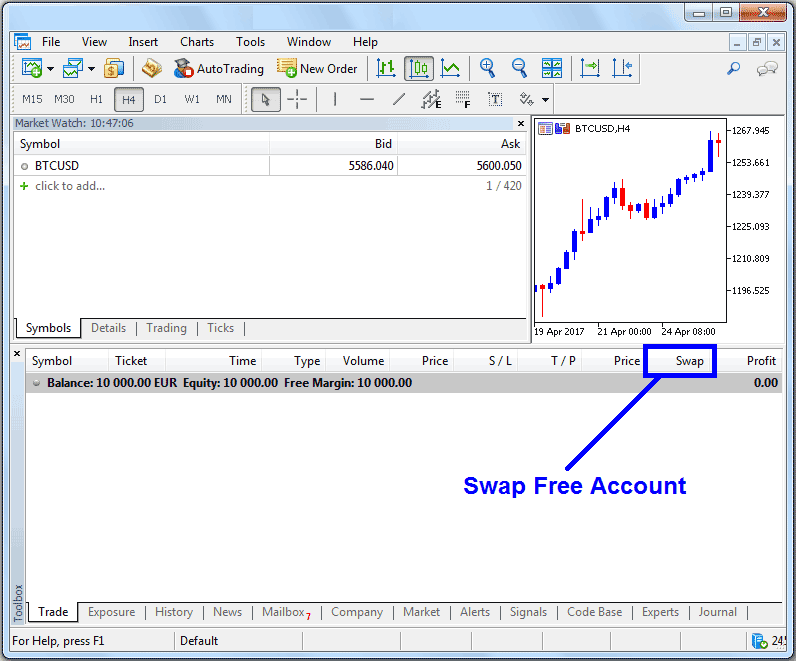The image size is (796, 661).
Task: Select the vertical line tool
Action: click(335, 100)
